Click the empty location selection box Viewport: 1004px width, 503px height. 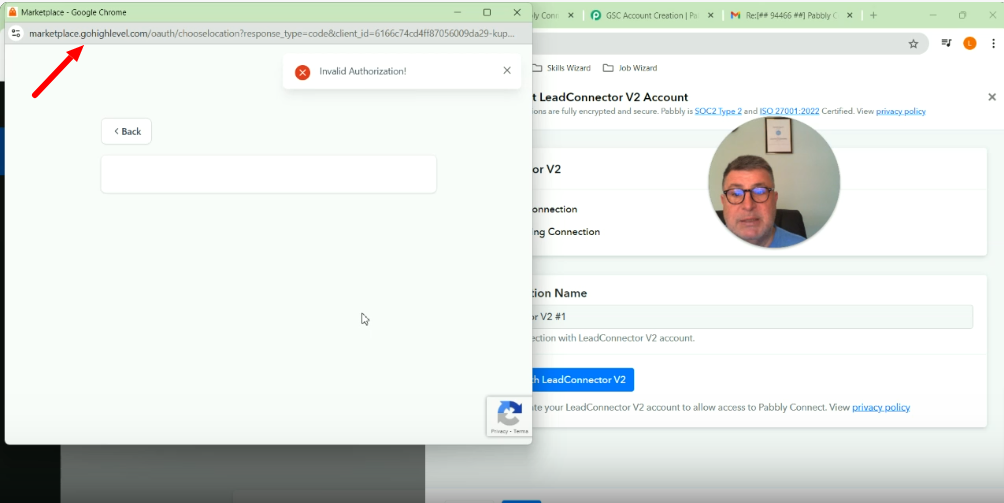(x=268, y=174)
